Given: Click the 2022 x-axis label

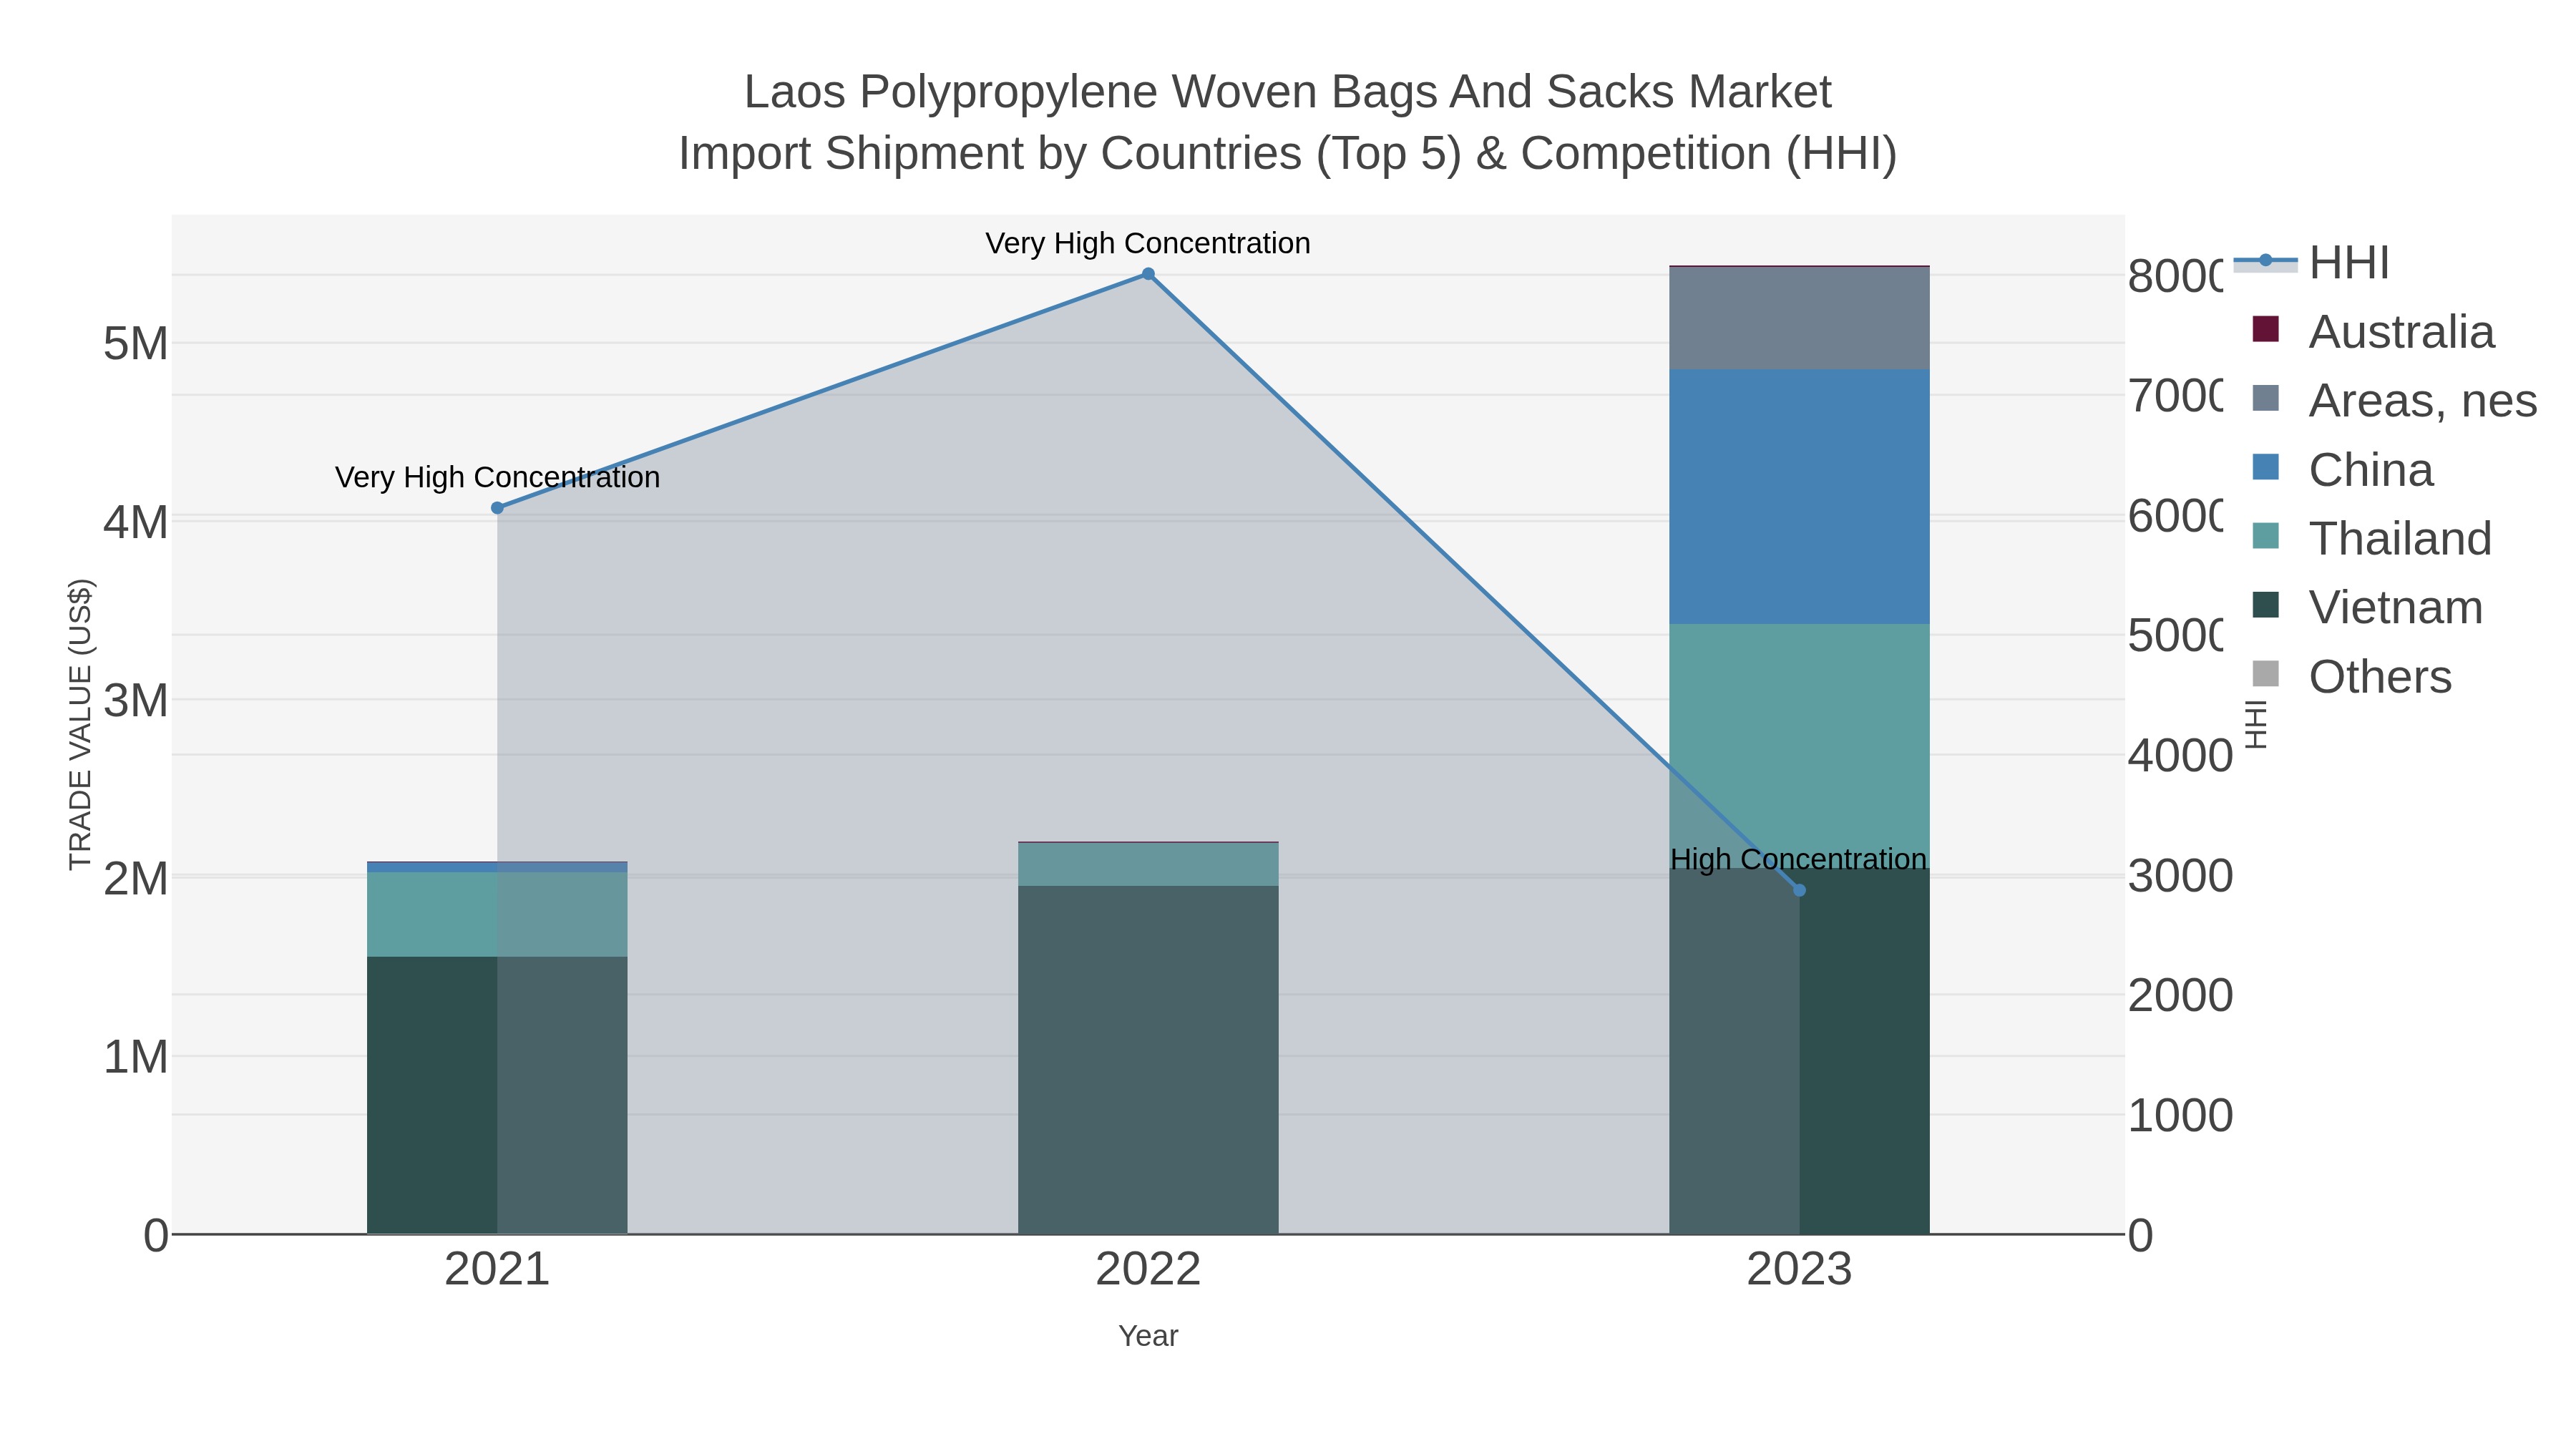Looking at the screenshot, I should coord(1148,1270).
